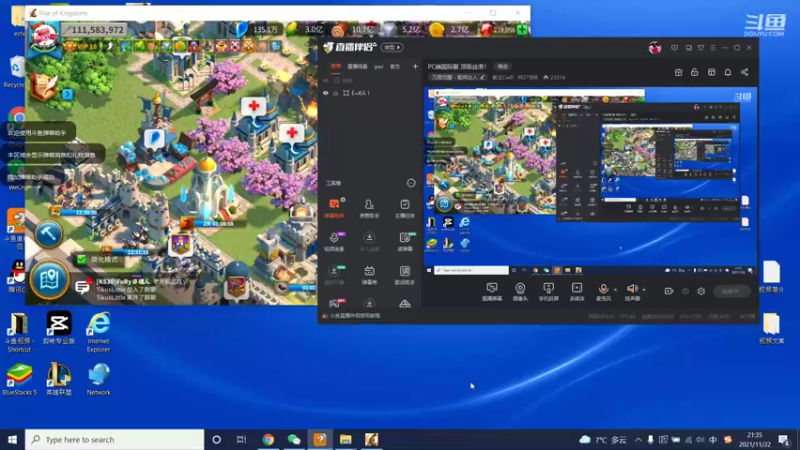Open the in-game chat bubble icon

82,287
